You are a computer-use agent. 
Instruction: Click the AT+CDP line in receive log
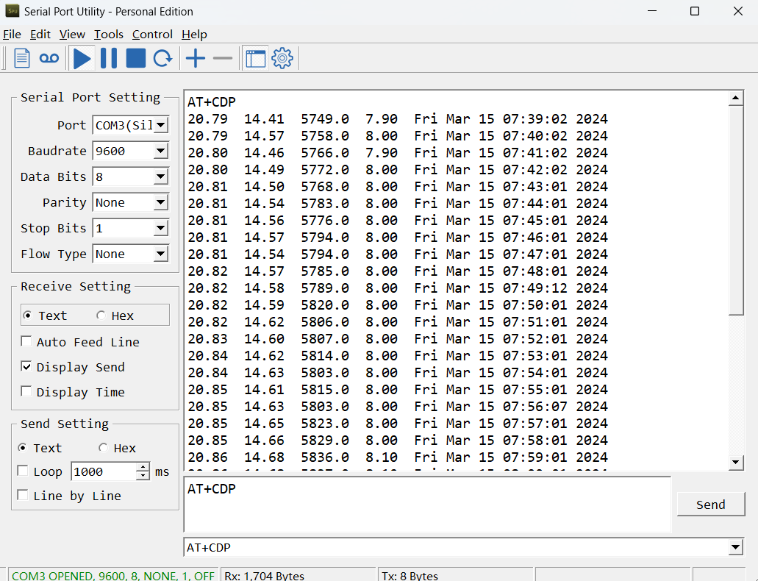tap(212, 102)
